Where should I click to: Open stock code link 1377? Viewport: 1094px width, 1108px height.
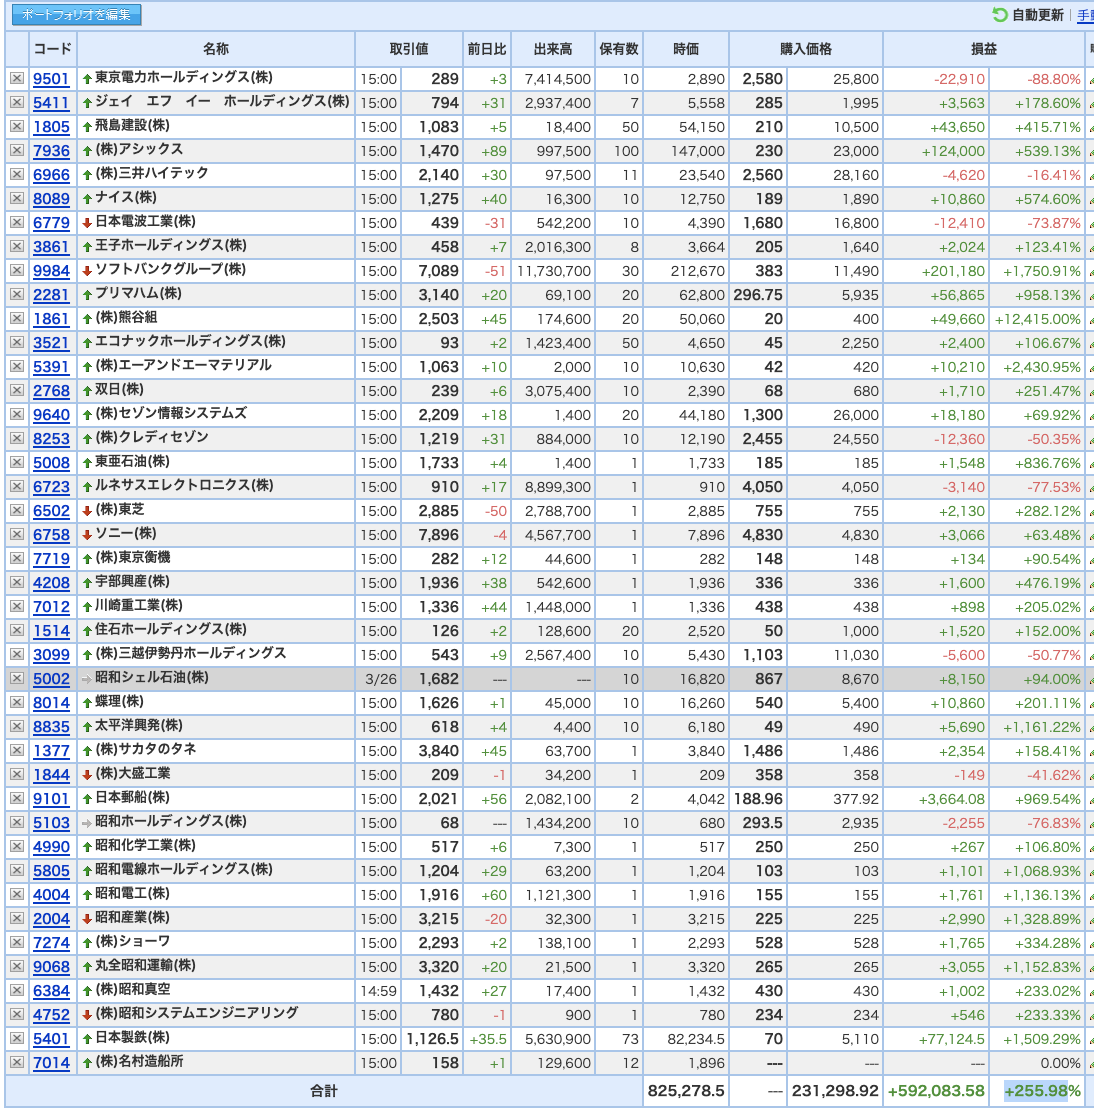pos(52,750)
